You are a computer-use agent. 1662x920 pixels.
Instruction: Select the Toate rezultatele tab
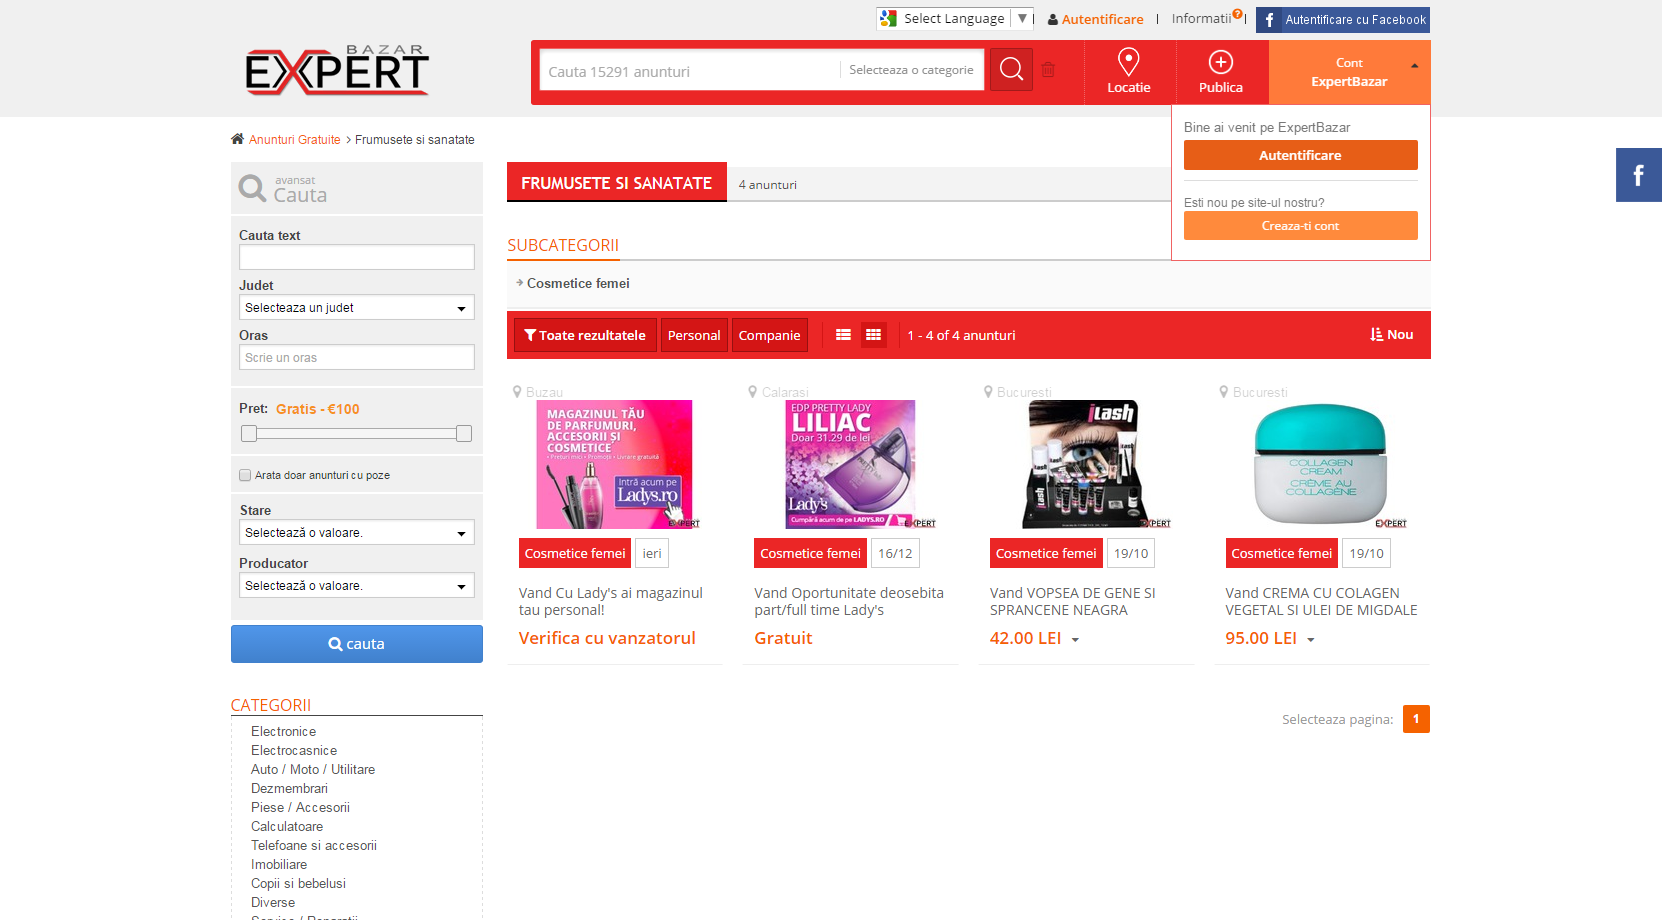[585, 335]
